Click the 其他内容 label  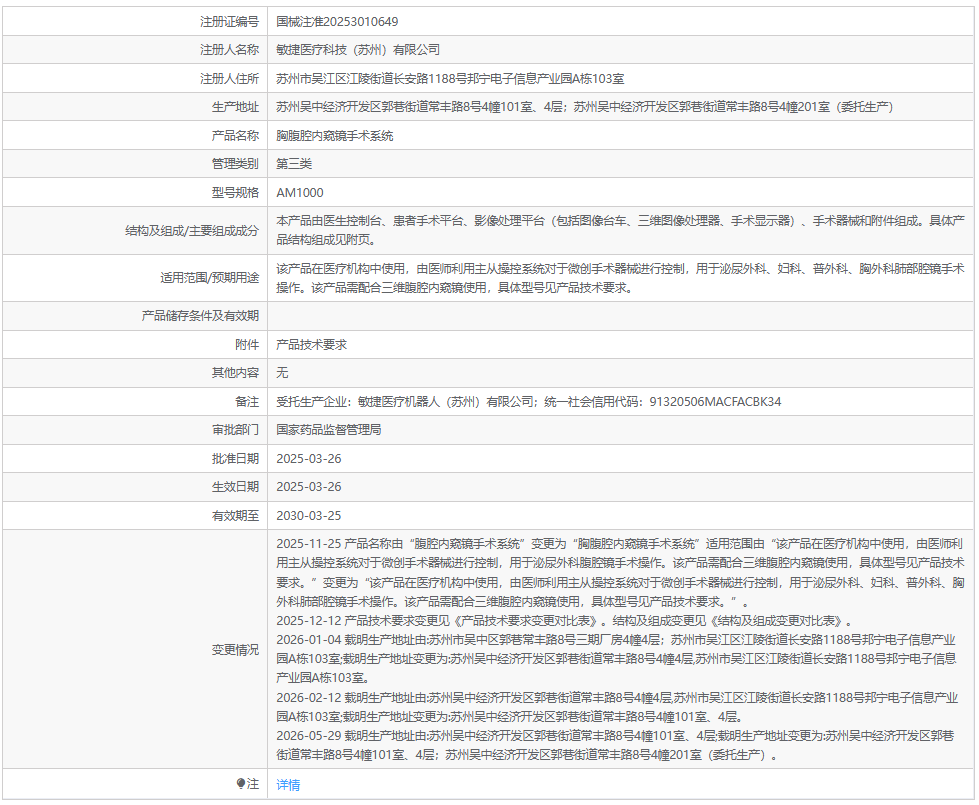pos(235,373)
